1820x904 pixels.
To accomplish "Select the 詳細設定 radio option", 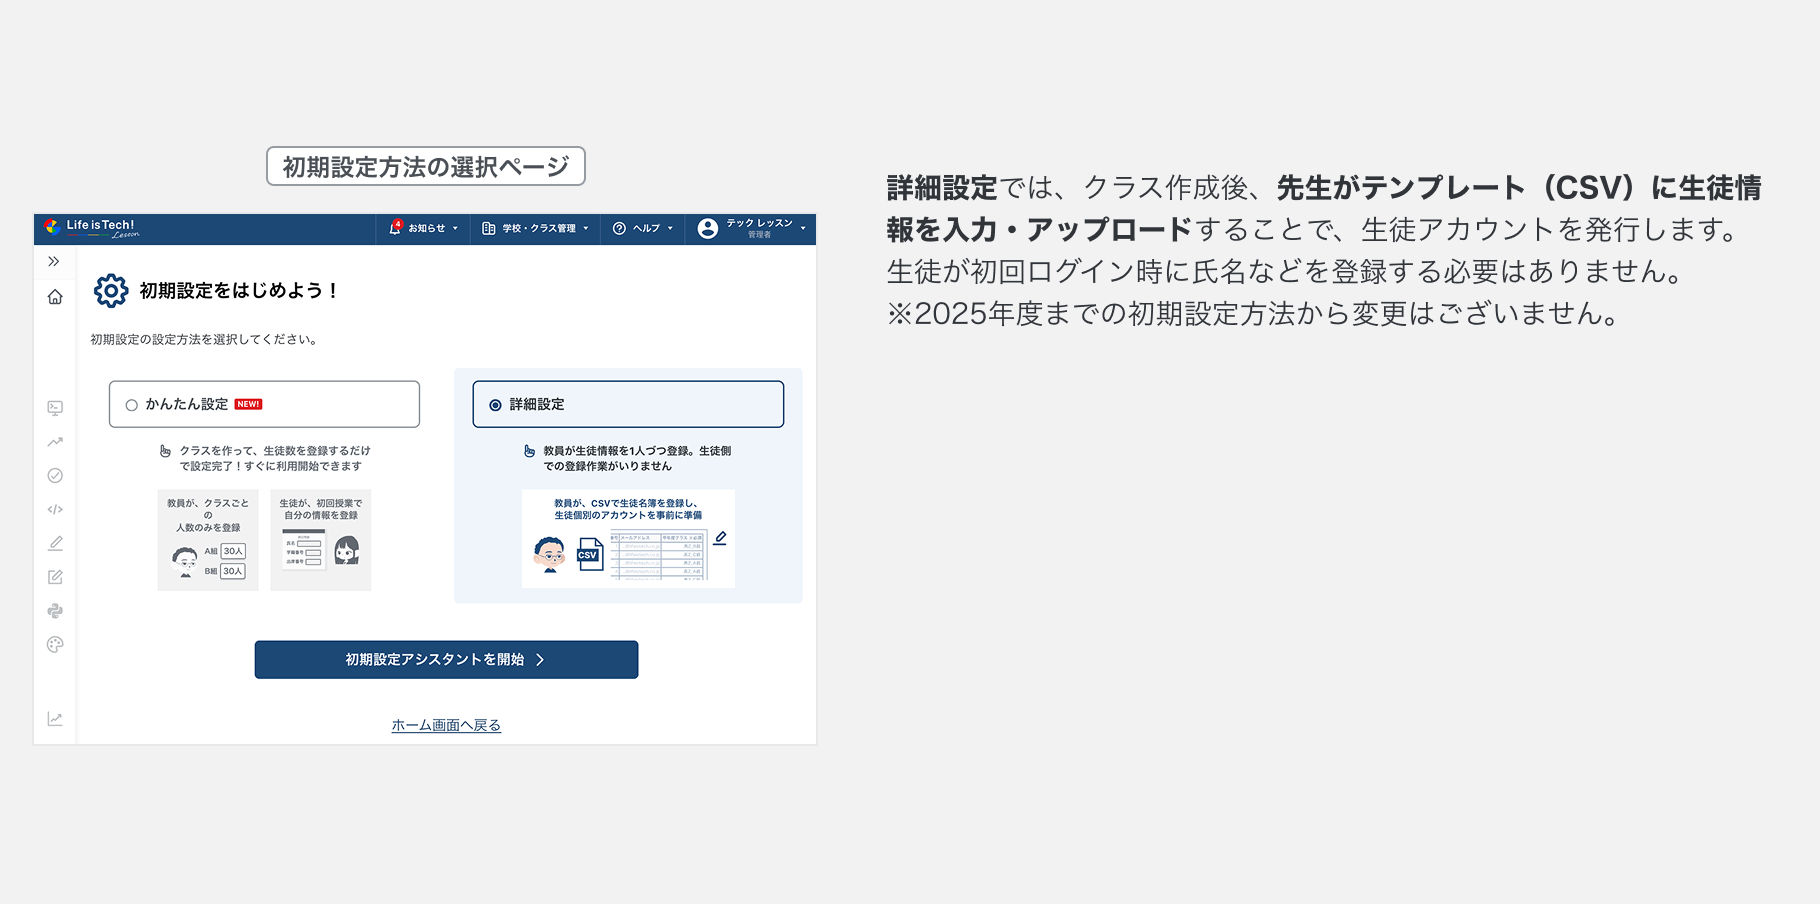I will pyautogui.click(x=495, y=404).
